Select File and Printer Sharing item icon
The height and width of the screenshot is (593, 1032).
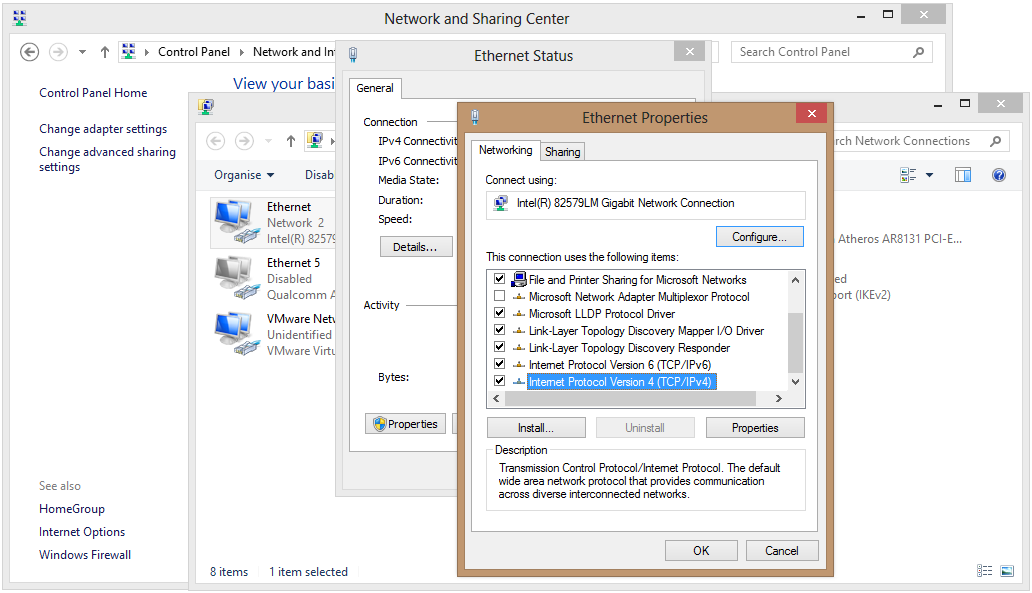tap(519, 279)
